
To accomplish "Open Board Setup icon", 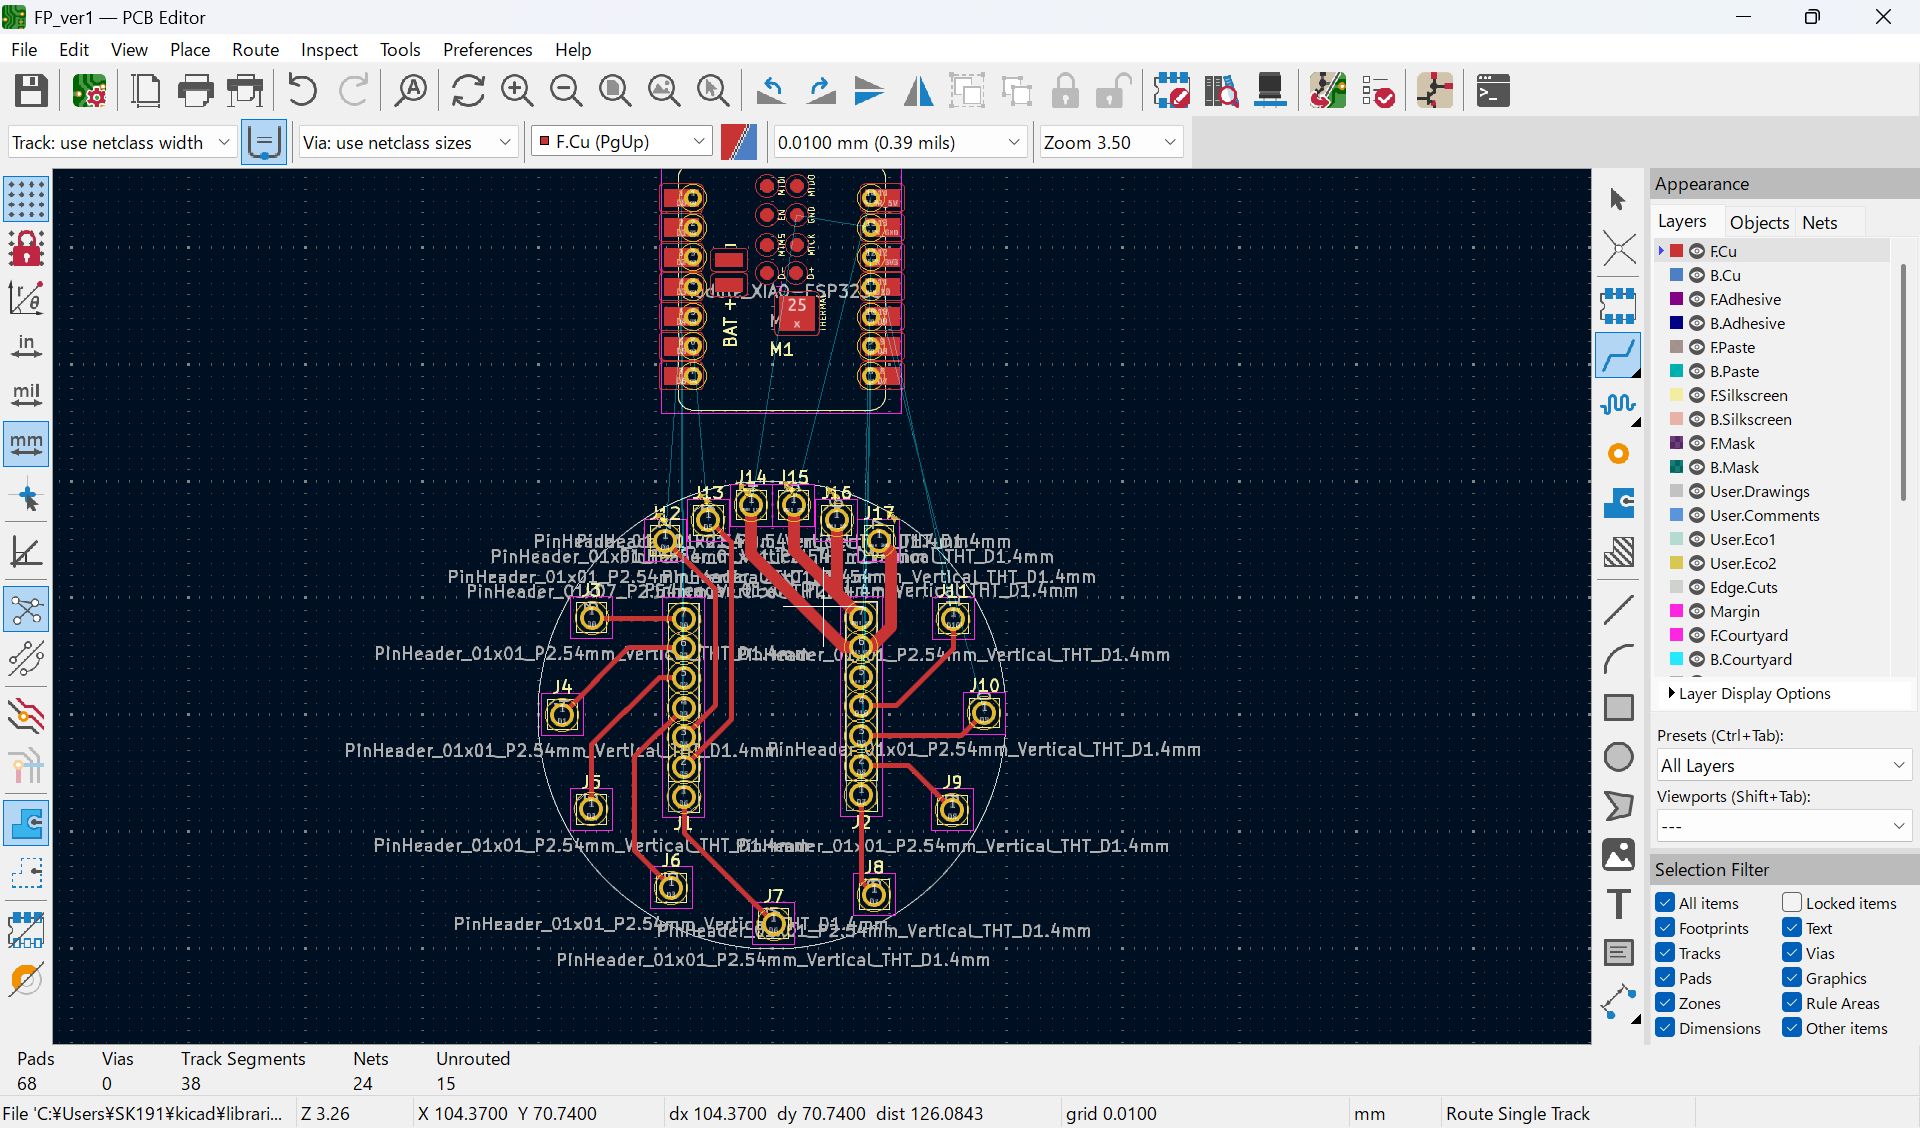I will (x=89, y=91).
